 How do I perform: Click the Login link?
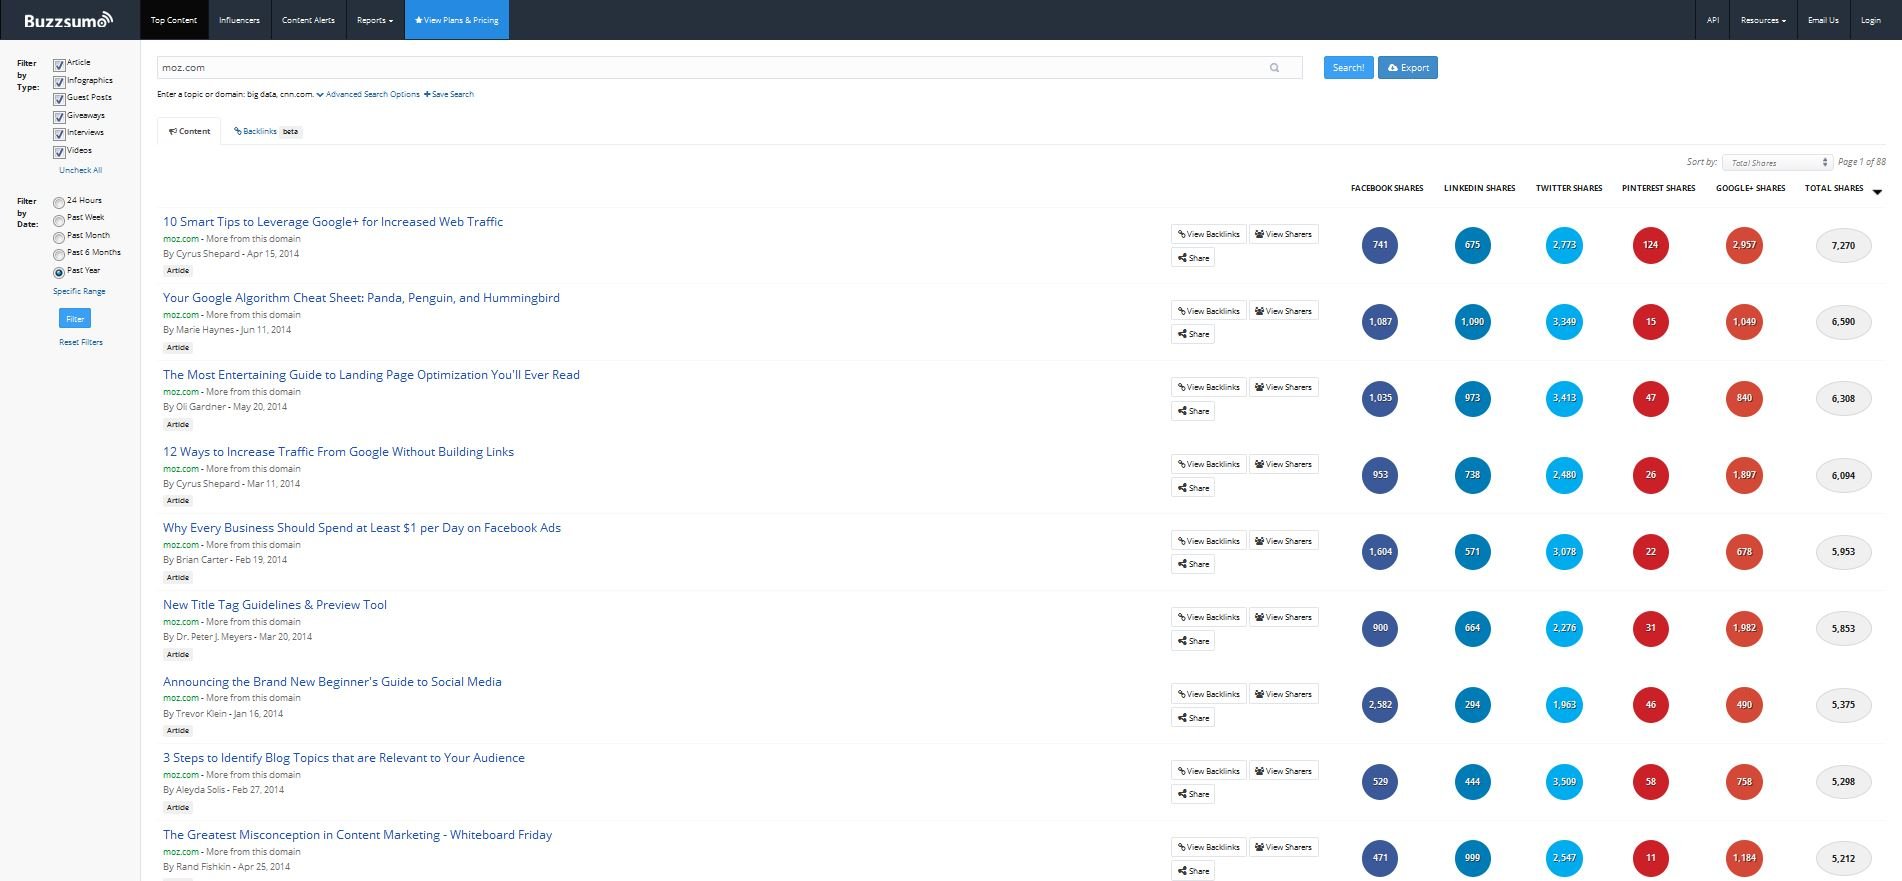click(1870, 20)
